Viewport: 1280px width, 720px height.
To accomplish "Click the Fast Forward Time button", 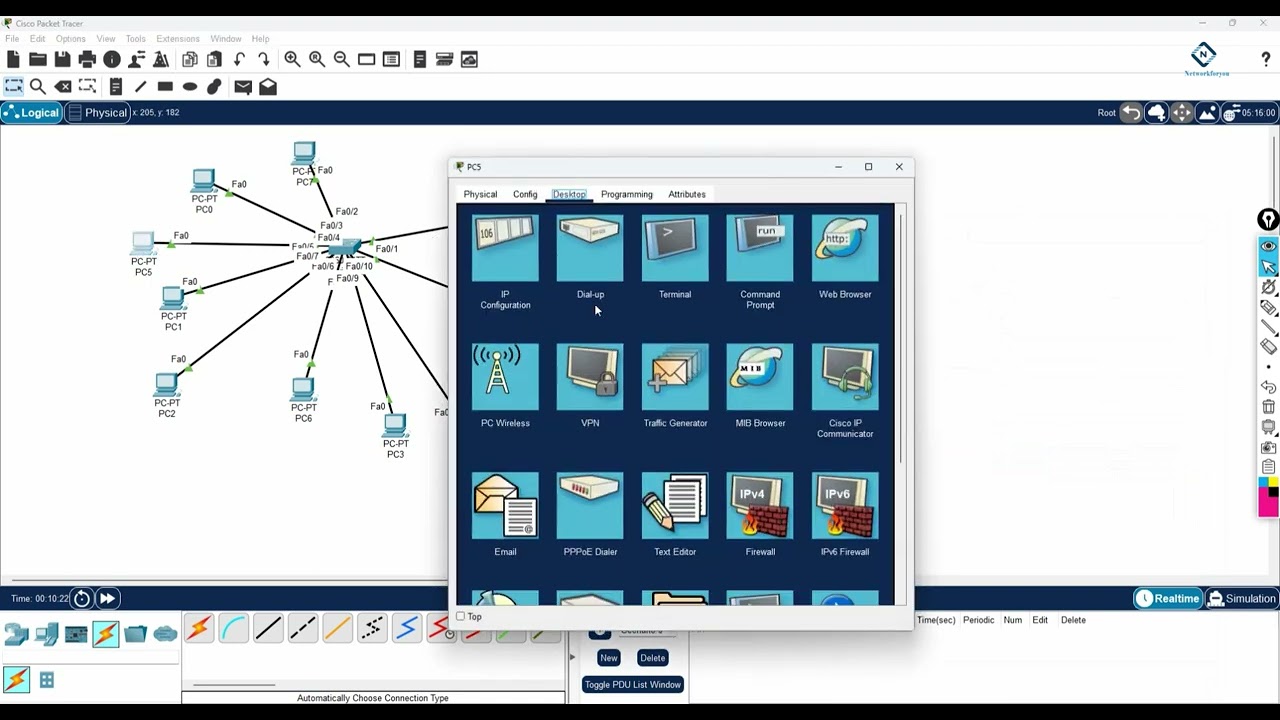I will 107,599.
